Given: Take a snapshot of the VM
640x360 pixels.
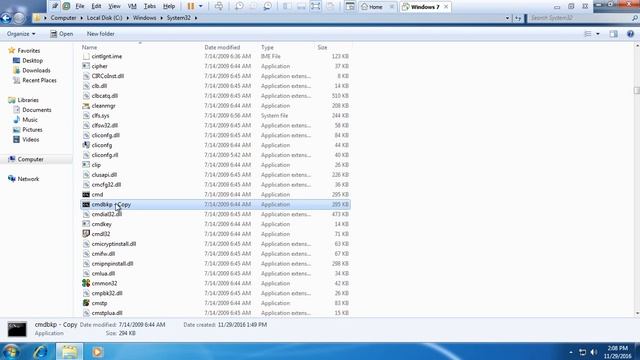Looking at the screenshot, I should (239, 6).
